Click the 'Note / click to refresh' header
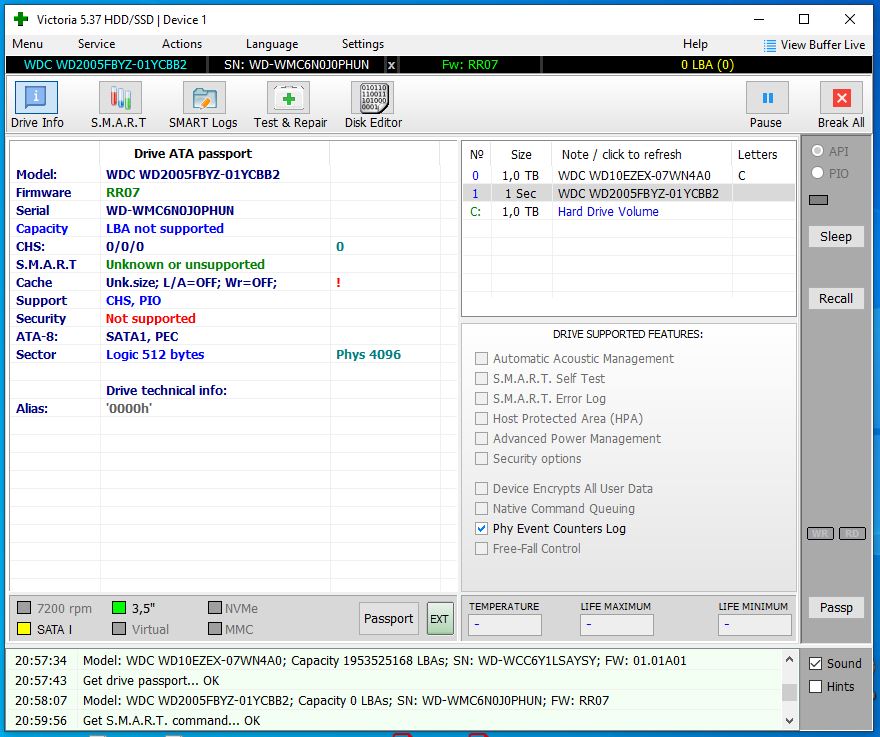Screen dimensions: 880x737 [621, 154]
